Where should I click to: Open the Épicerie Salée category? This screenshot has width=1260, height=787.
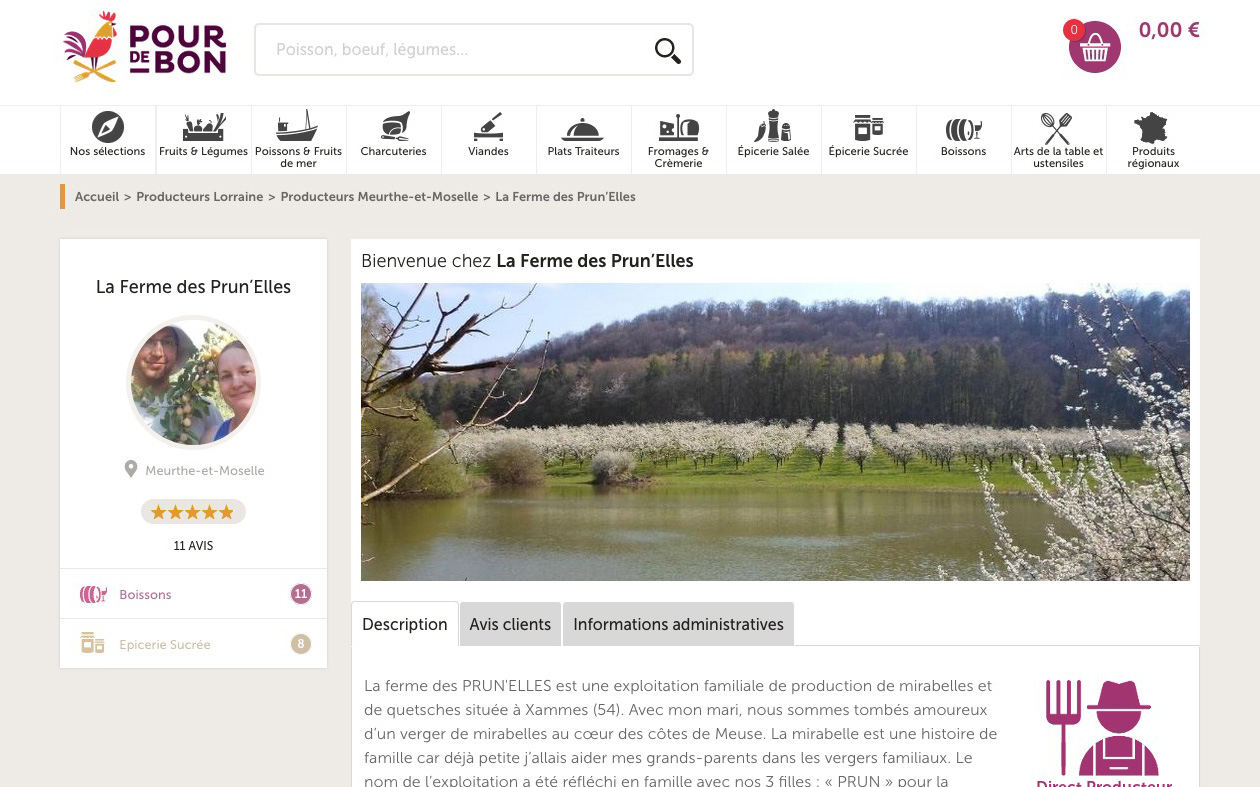pos(773,140)
